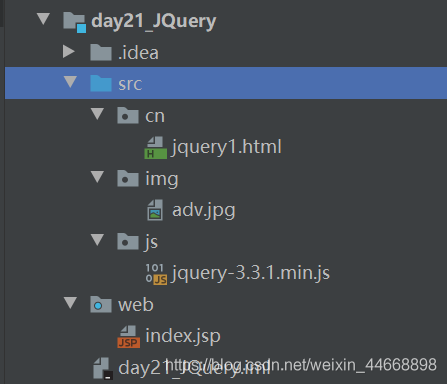
Task: Click the blue src folder icon
Action: pyautogui.click(x=101, y=83)
